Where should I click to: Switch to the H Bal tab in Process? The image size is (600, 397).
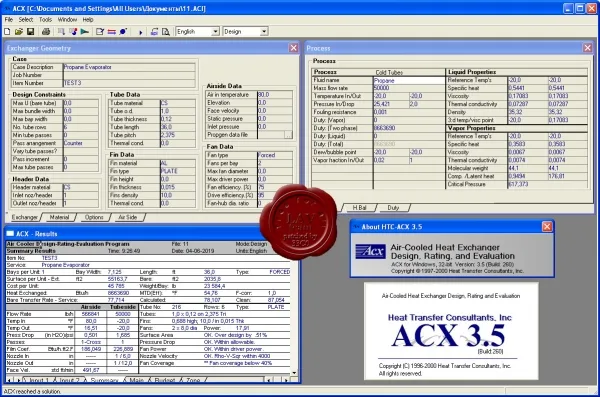tap(359, 207)
